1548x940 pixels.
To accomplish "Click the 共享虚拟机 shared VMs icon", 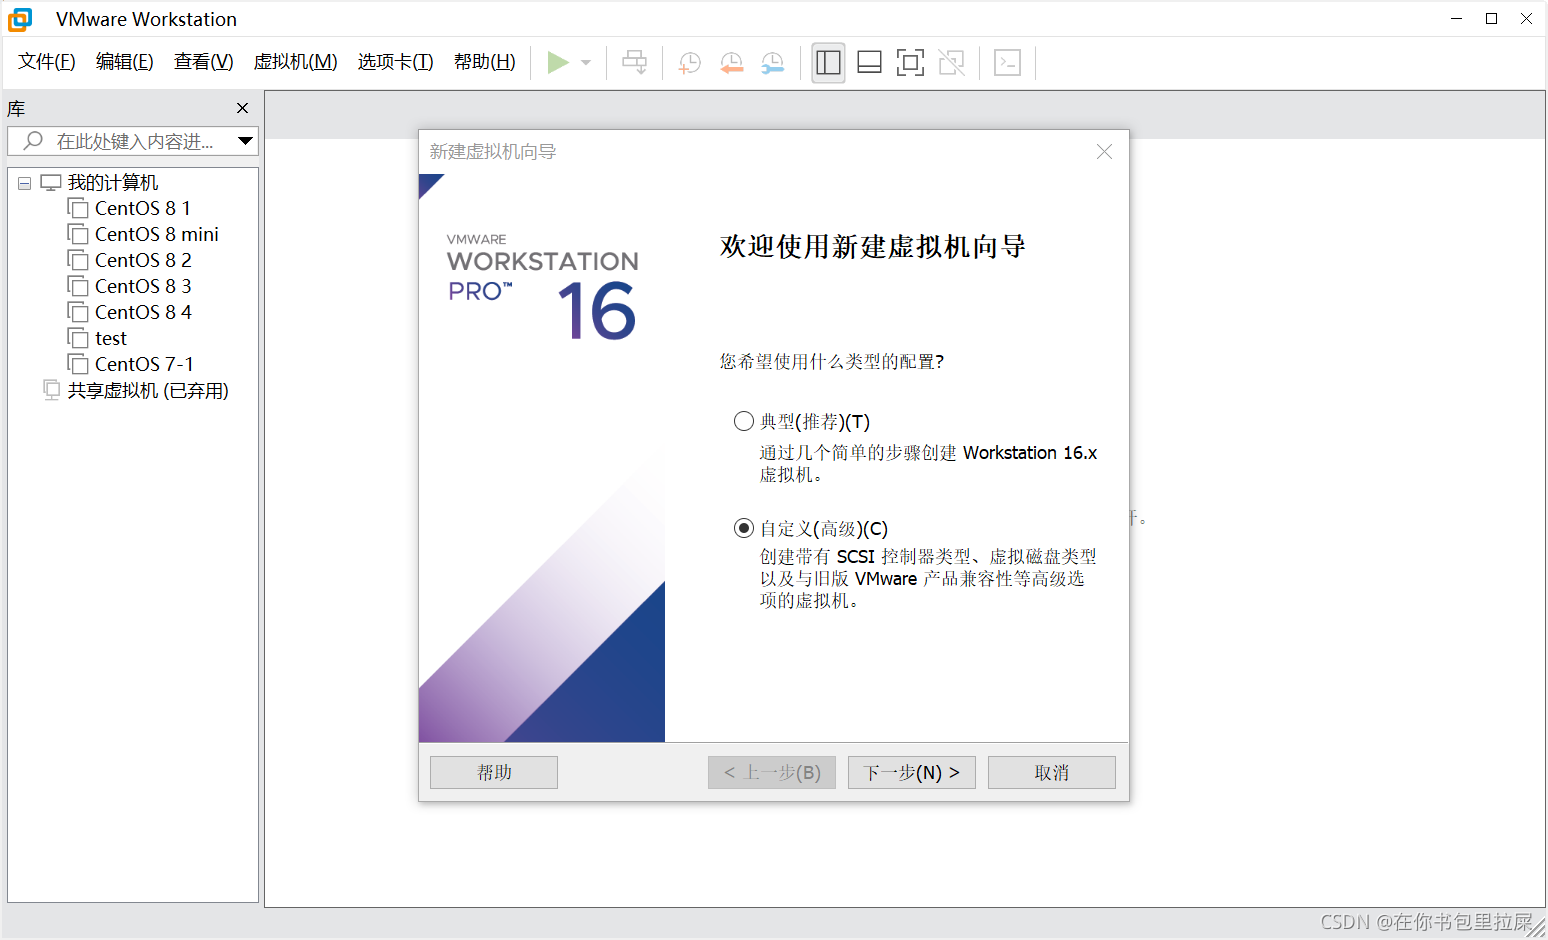I will (x=52, y=390).
